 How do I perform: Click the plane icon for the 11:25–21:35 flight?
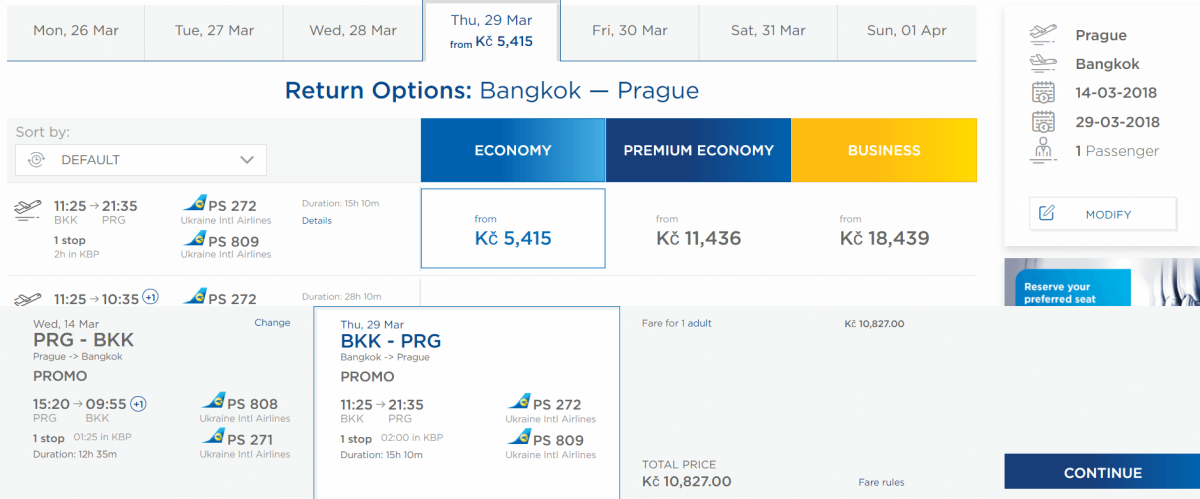point(28,209)
